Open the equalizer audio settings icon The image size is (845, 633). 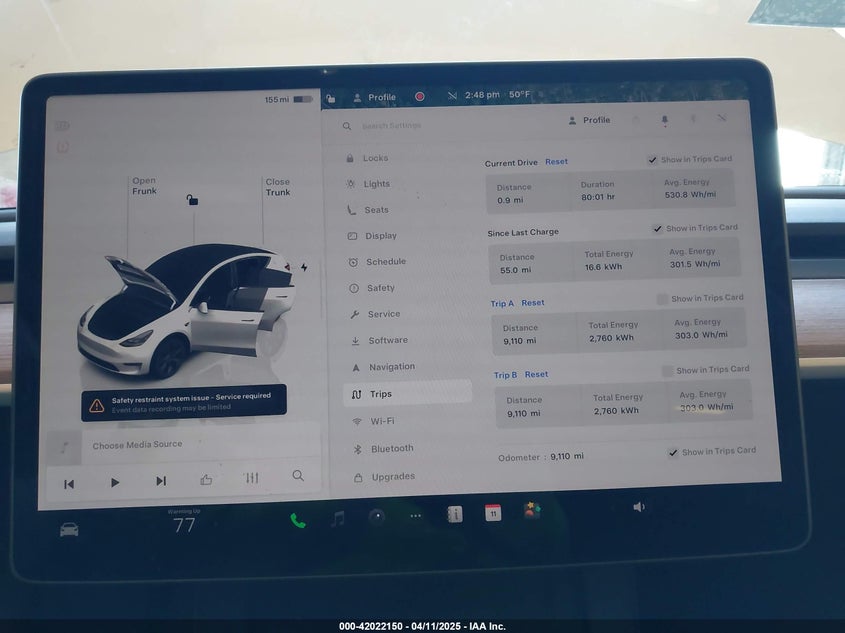pyautogui.click(x=251, y=478)
